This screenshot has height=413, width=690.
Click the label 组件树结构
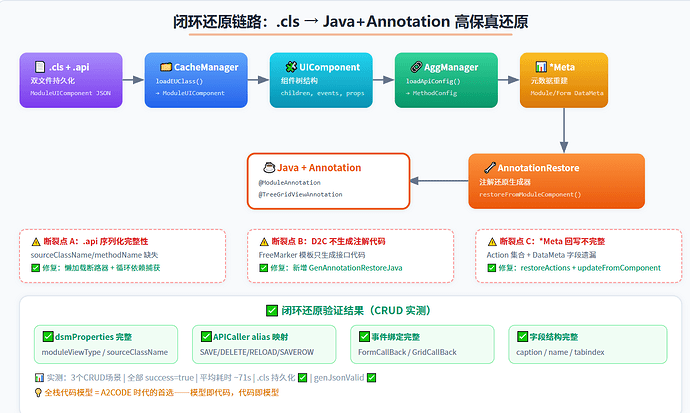click(299, 80)
